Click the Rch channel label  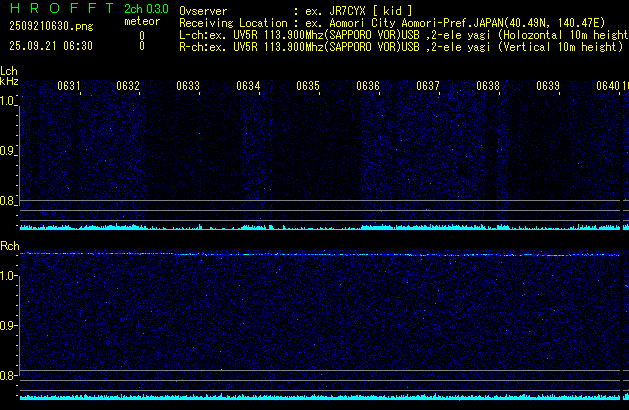tap(9, 245)
